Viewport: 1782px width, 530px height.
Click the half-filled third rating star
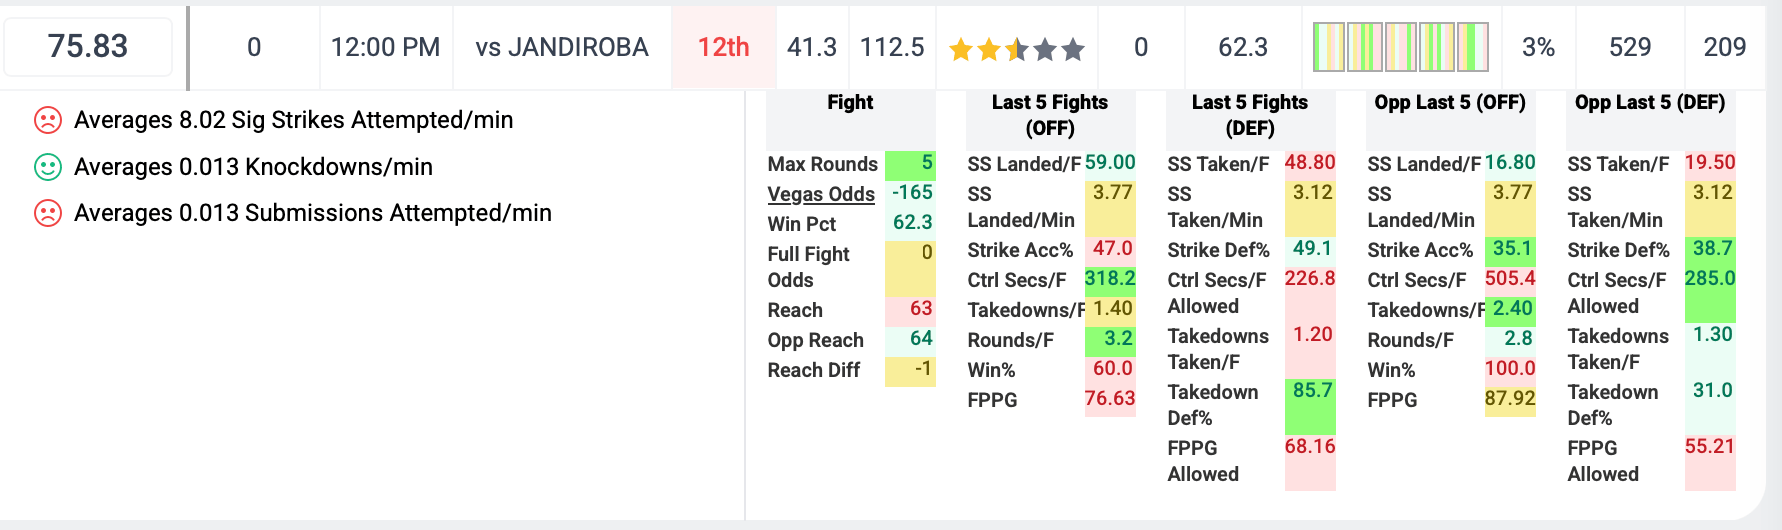coord(1017,49)
